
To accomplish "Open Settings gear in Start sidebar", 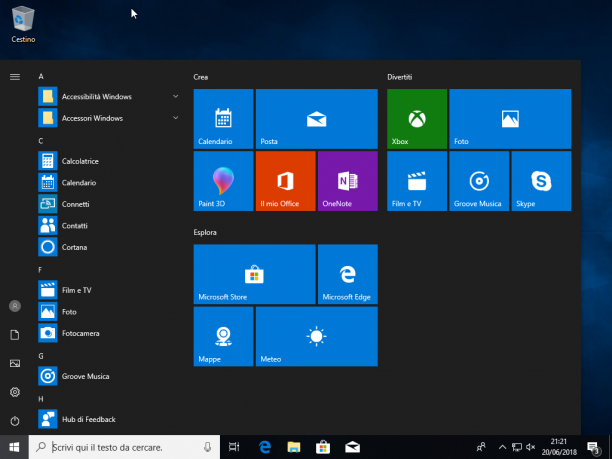I will (x=15, y=392).
